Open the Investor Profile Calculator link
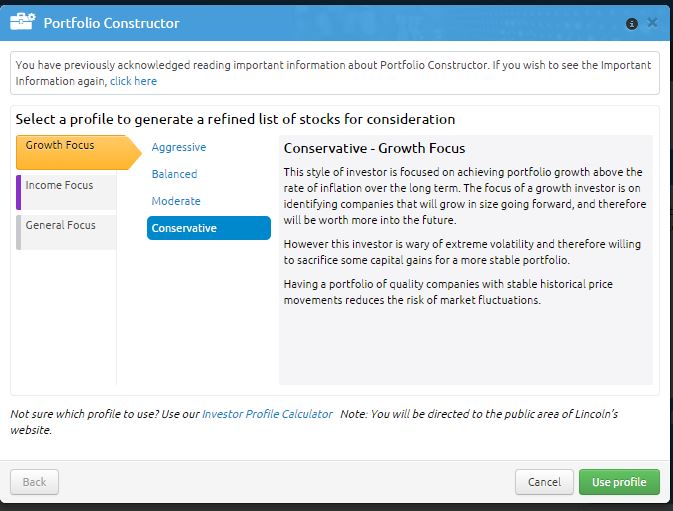673x511 pixels. pos(267,414)
